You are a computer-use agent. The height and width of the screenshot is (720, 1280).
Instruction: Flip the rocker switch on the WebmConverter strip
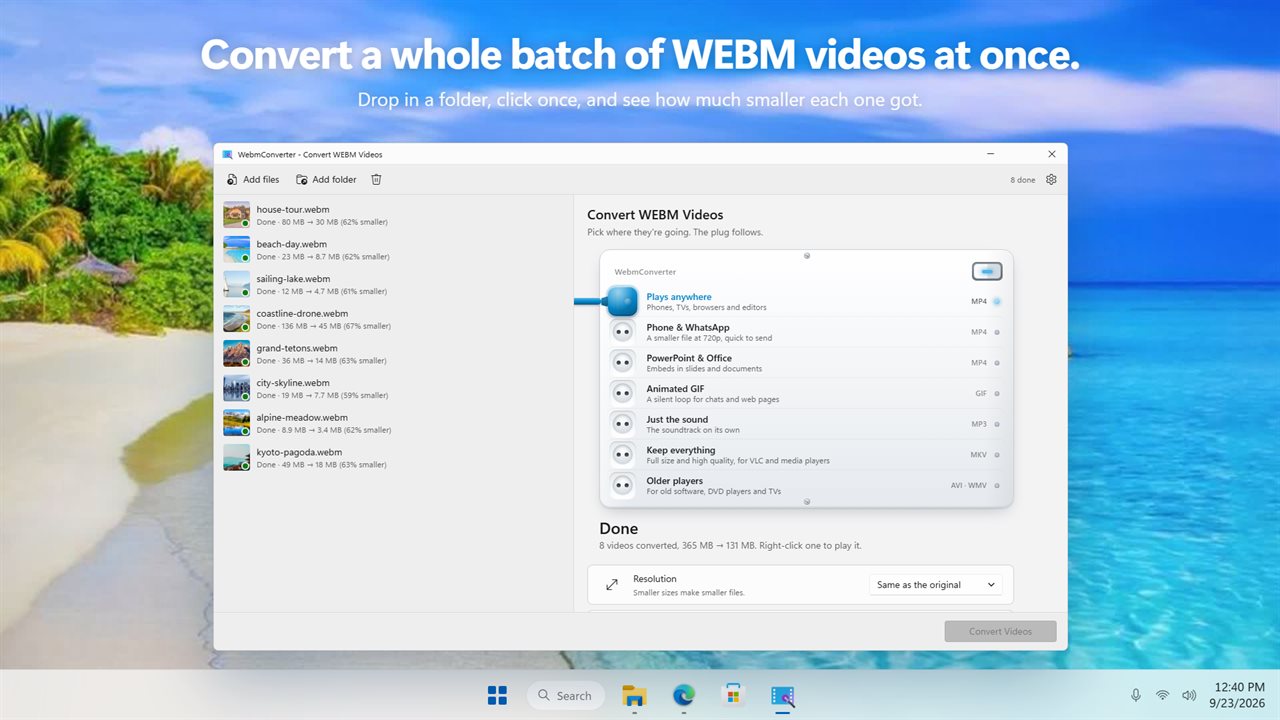tap(987, 271)
